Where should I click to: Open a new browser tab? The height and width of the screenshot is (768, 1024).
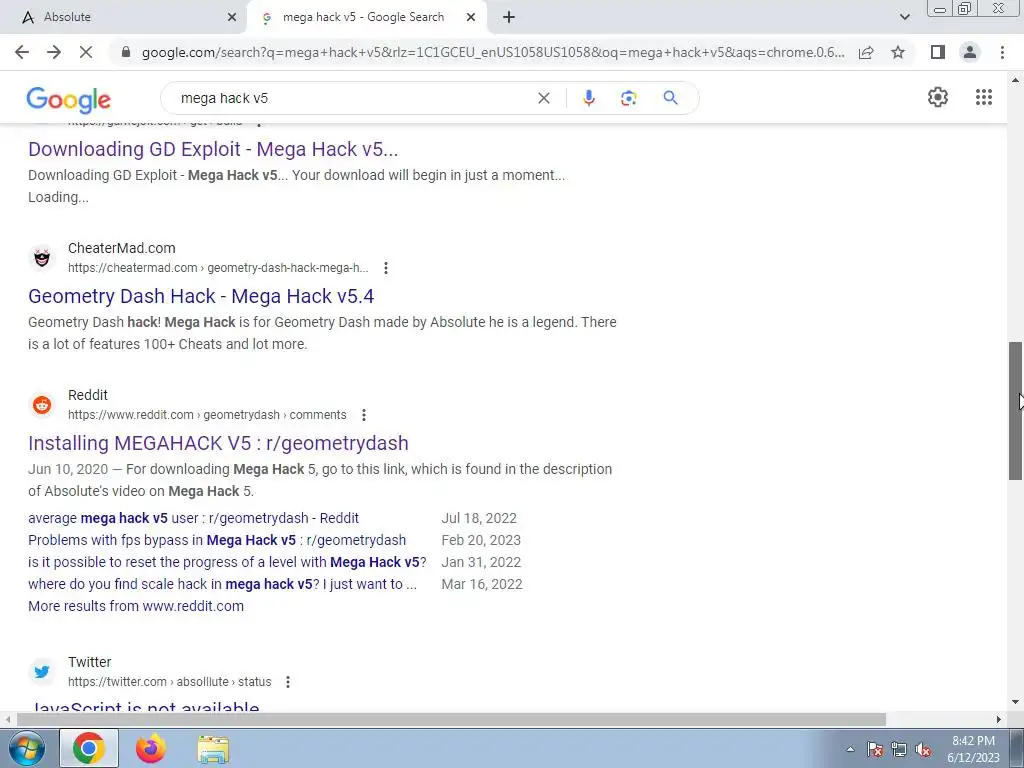click(x=509, y=17)
